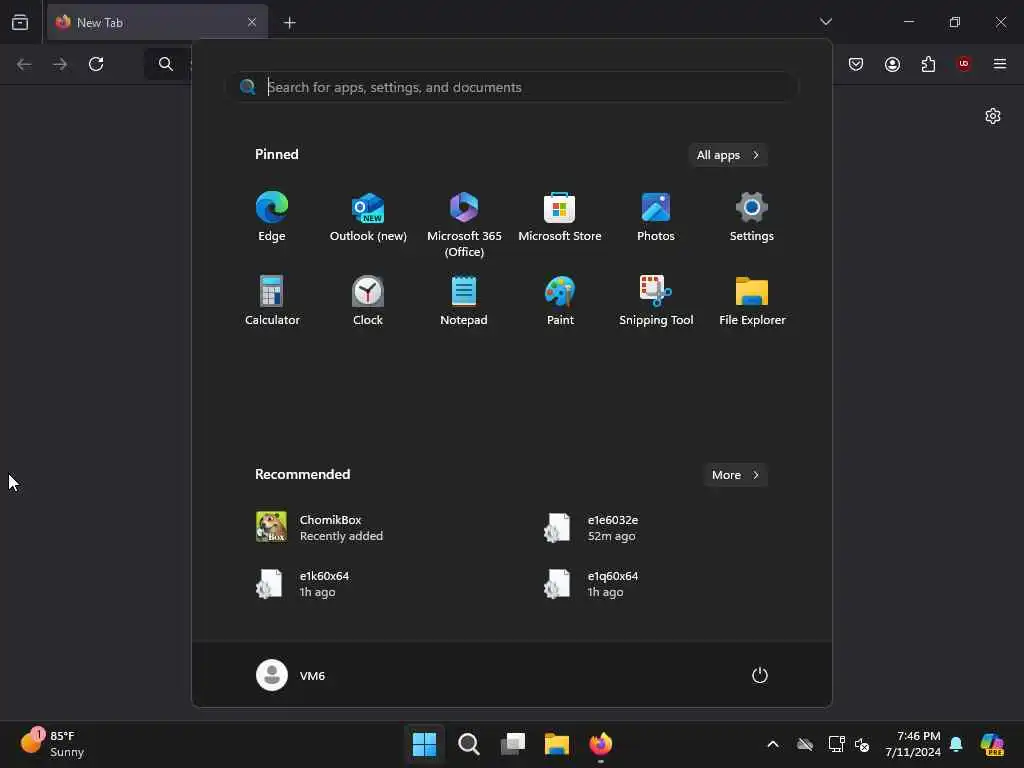Open Firefox View recent browsing icon
This screenshot has width=1024, height=768.
[x=20, y=23]
